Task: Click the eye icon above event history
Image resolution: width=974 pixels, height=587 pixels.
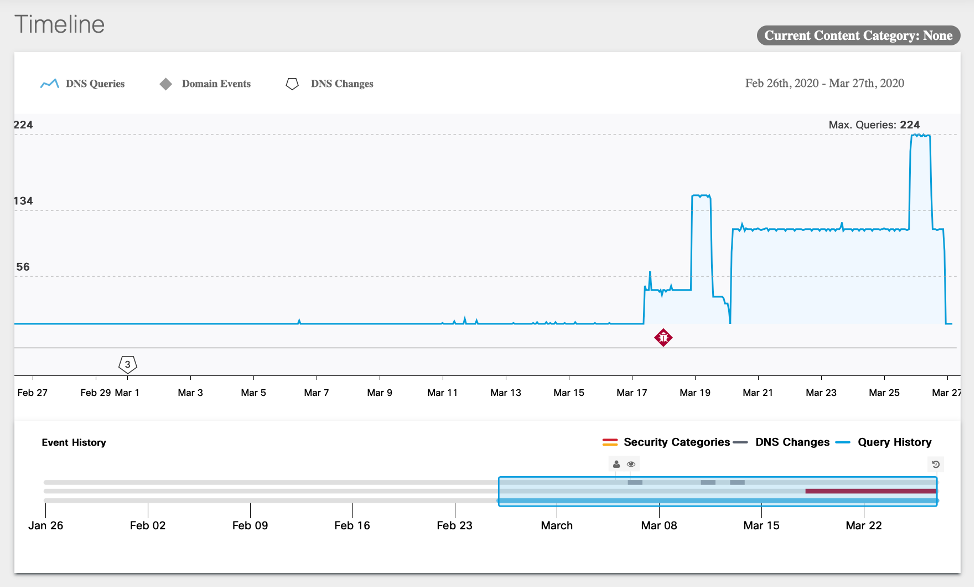Action: [x=631, y=464]
